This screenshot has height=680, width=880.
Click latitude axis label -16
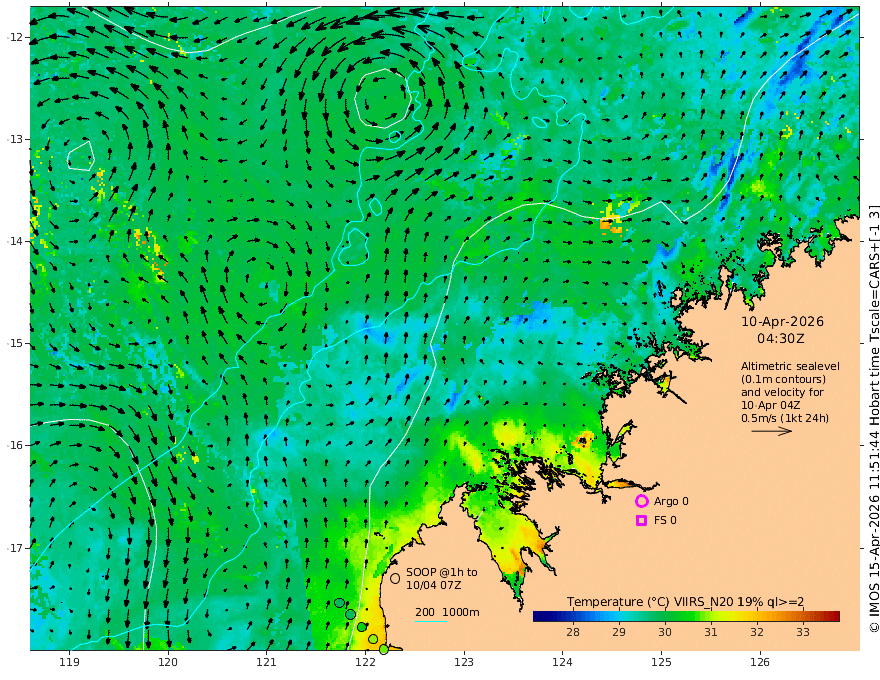click(x=15, y=445)
